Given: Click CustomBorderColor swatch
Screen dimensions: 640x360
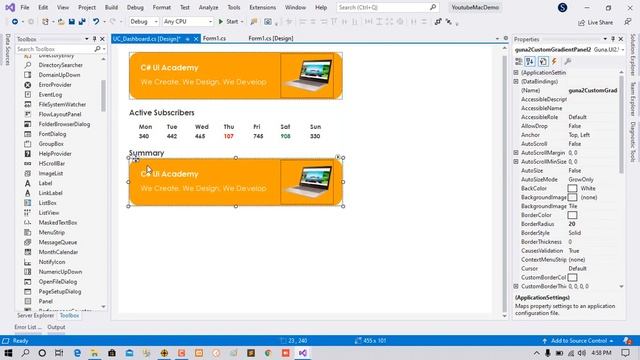Looking at the screenshot, I should [x=572, y=278].
